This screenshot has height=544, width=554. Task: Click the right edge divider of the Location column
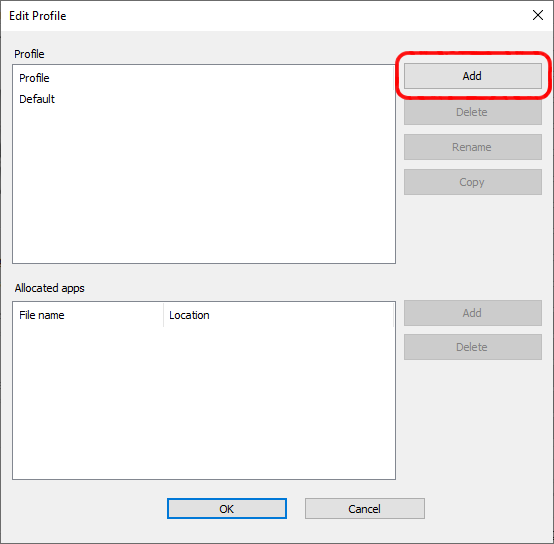click(394, 315)
